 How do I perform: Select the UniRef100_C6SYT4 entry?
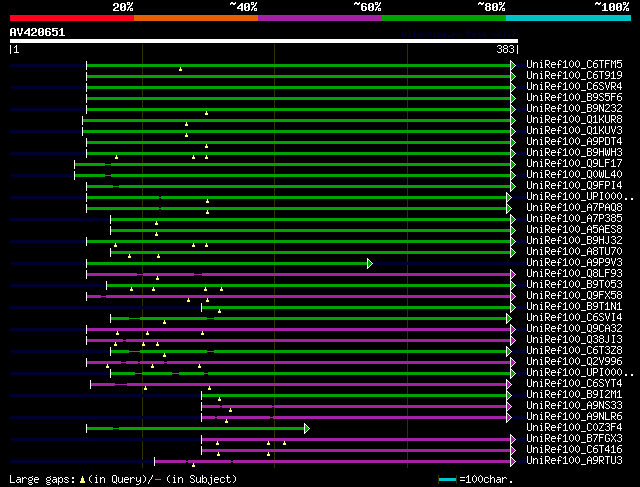click(574, 384)
